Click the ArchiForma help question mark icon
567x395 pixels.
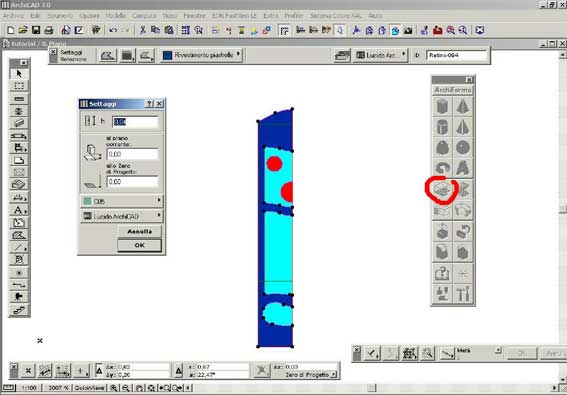click(x=442, y=273)
